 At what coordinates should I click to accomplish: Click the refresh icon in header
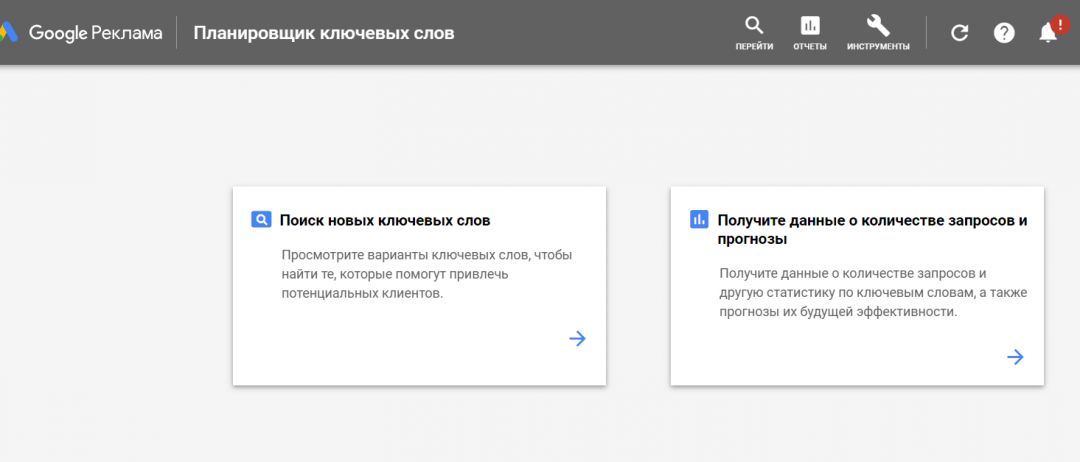tap(959, 33)
